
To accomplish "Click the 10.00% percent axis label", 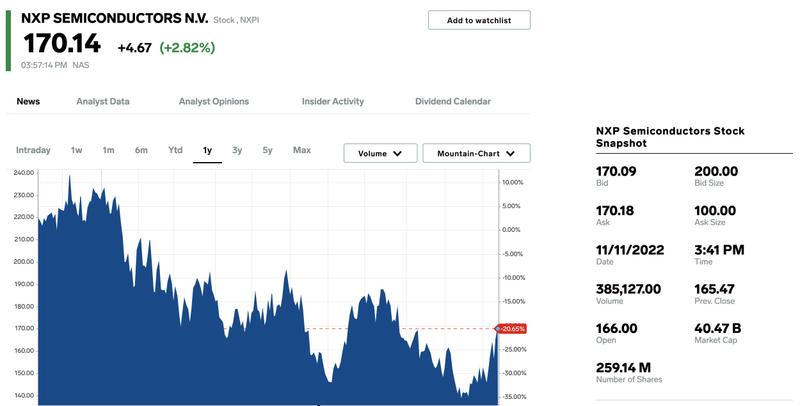I will 512,183.
